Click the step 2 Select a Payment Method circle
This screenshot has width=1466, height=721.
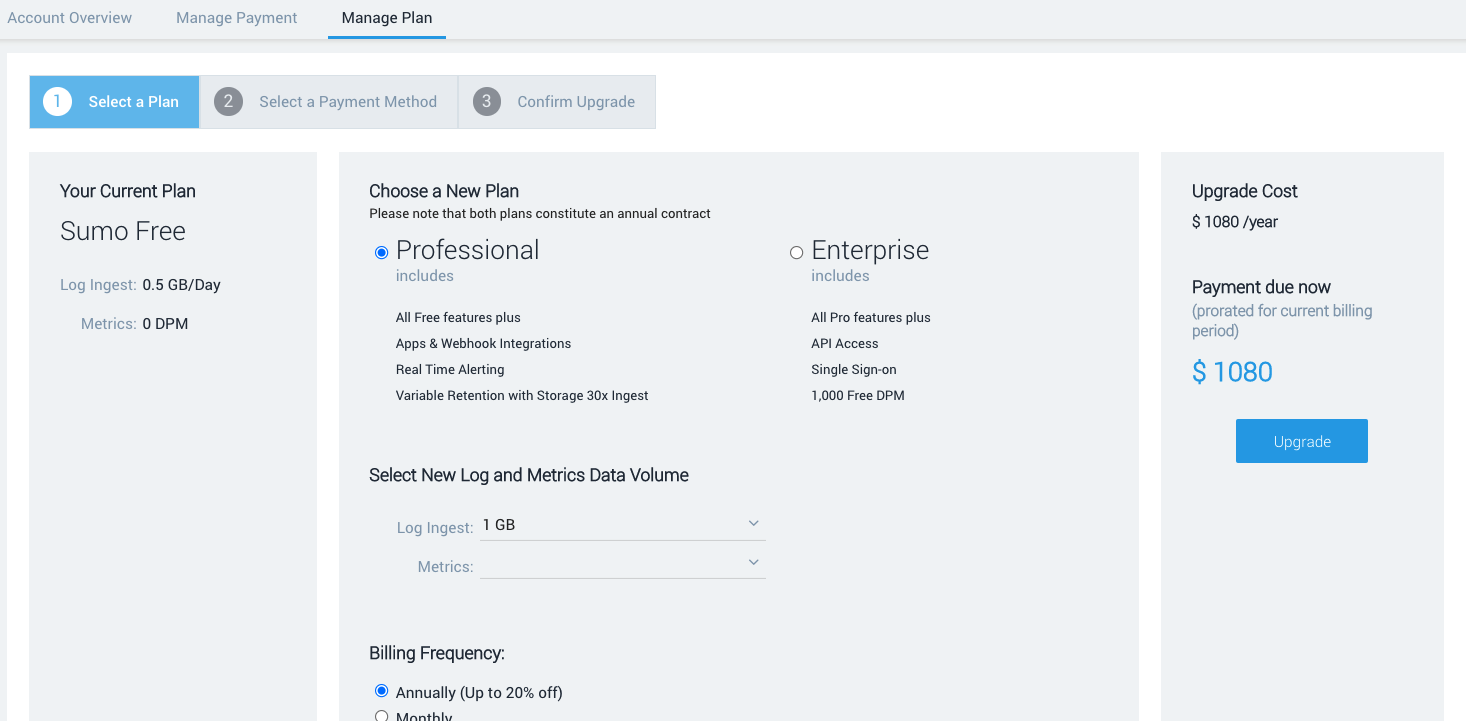point(228,101)
